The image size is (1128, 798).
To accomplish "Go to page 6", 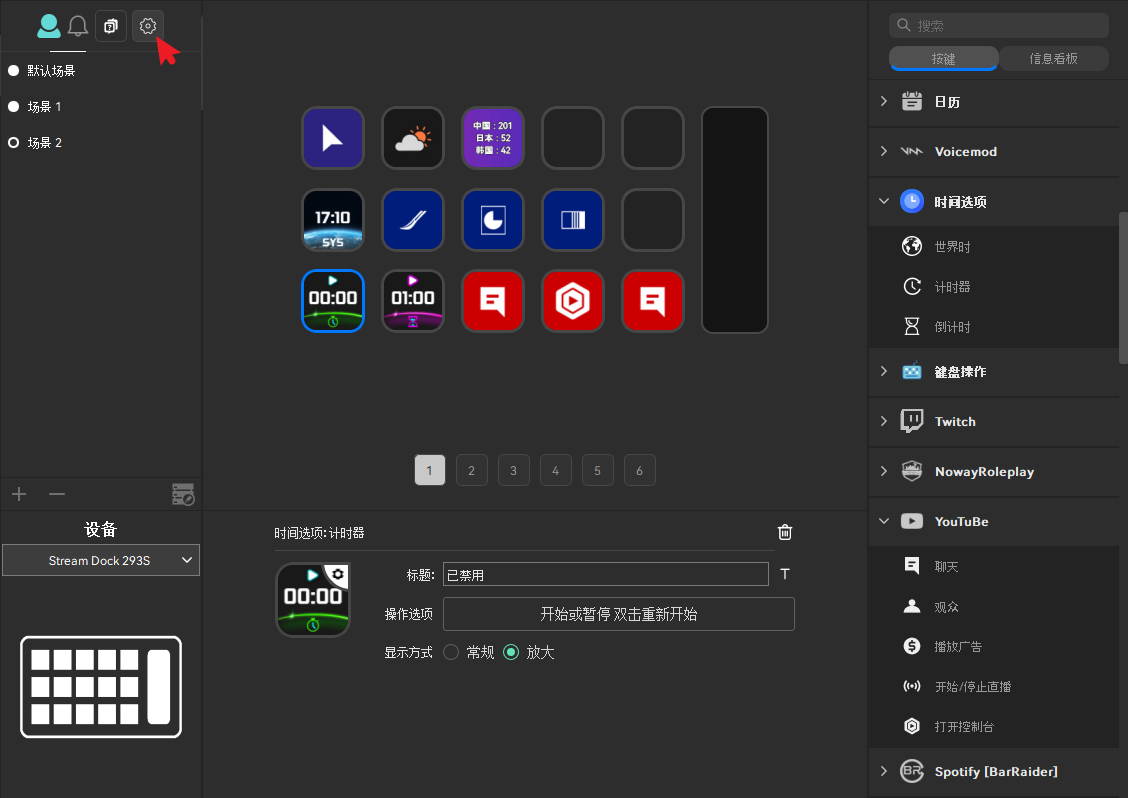I will tap(640, 470).
